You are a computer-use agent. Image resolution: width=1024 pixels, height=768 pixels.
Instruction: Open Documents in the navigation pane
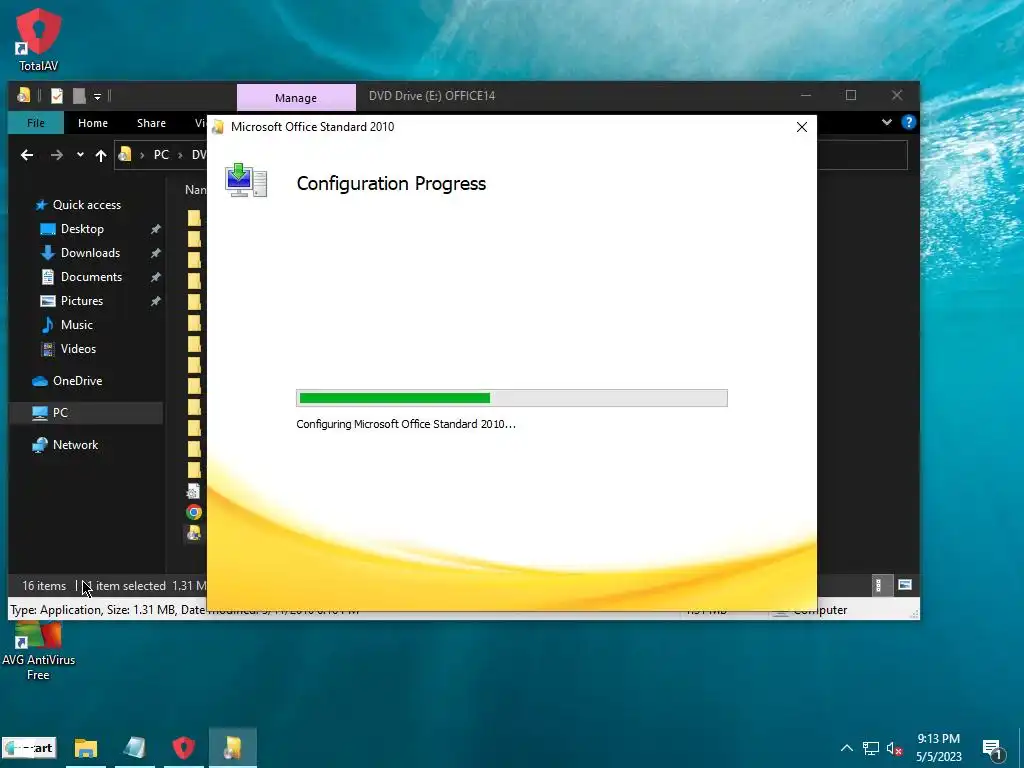click(x=91, y=277)
